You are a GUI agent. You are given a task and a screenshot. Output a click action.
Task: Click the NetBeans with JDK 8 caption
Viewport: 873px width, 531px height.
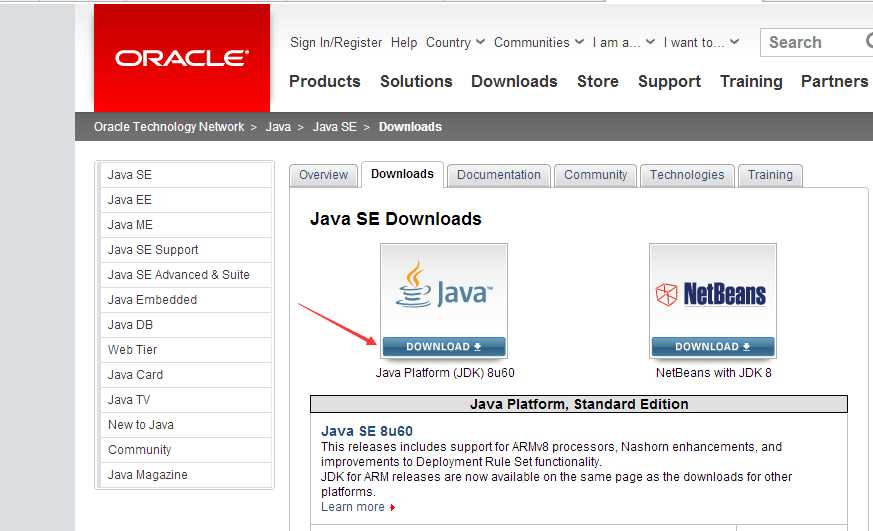[713, 373]
